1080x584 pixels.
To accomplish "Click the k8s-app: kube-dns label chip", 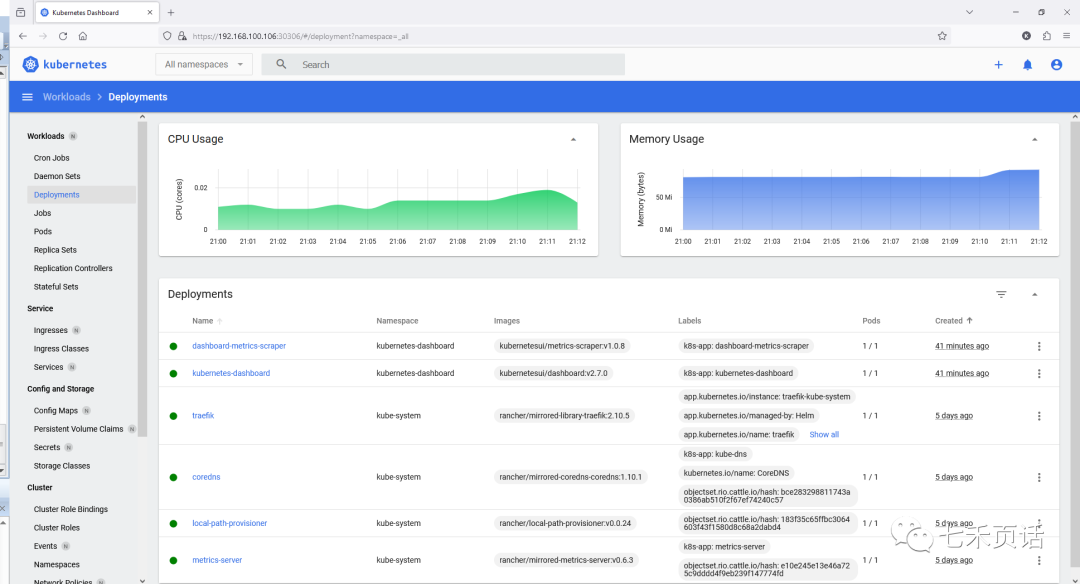I will (715, 454).
